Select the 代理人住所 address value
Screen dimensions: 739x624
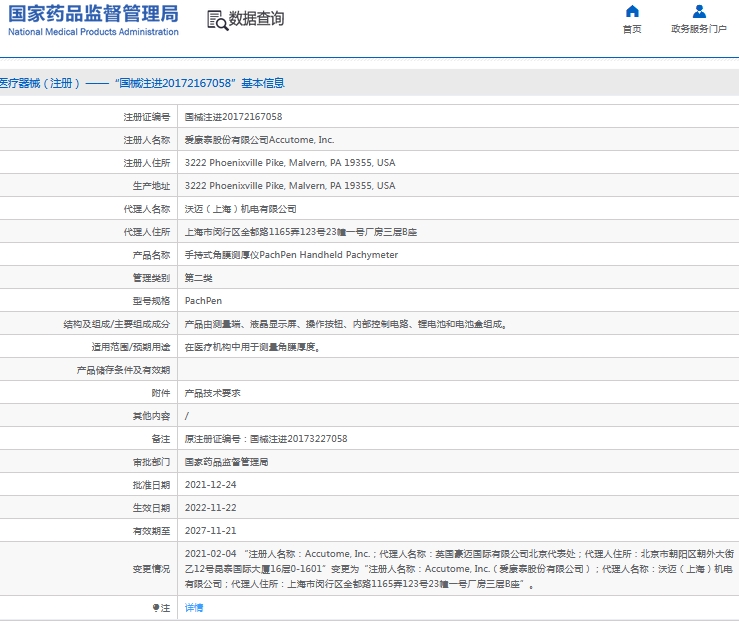pos(301,232)
